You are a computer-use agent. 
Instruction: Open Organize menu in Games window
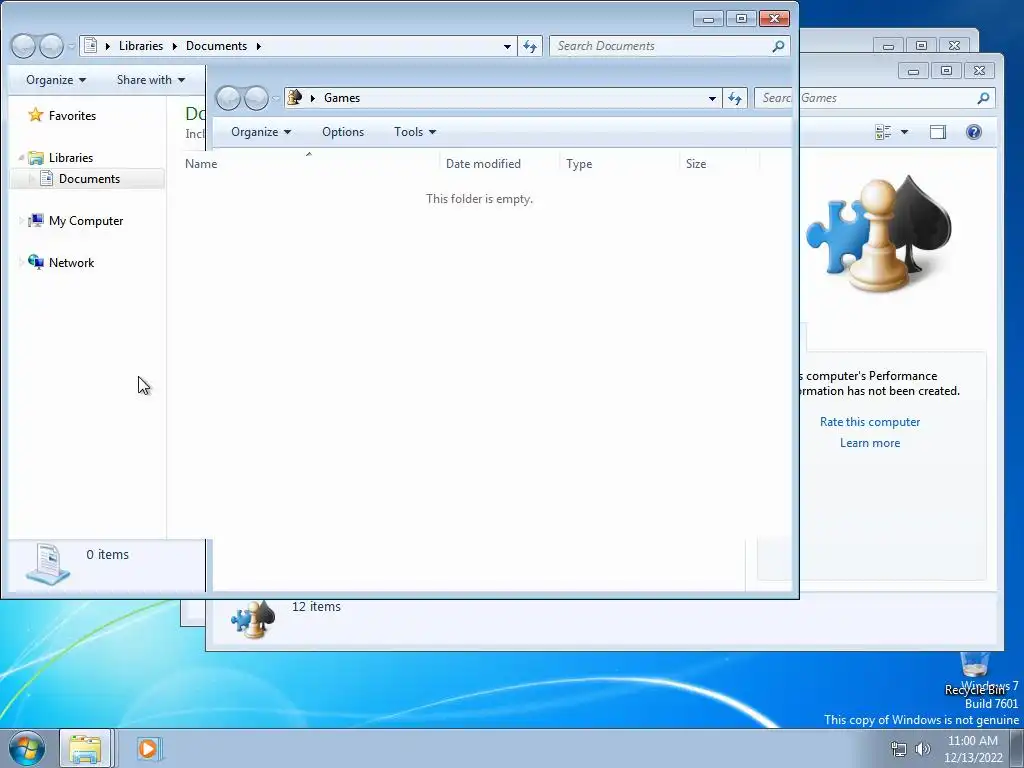tap(261, 132)
